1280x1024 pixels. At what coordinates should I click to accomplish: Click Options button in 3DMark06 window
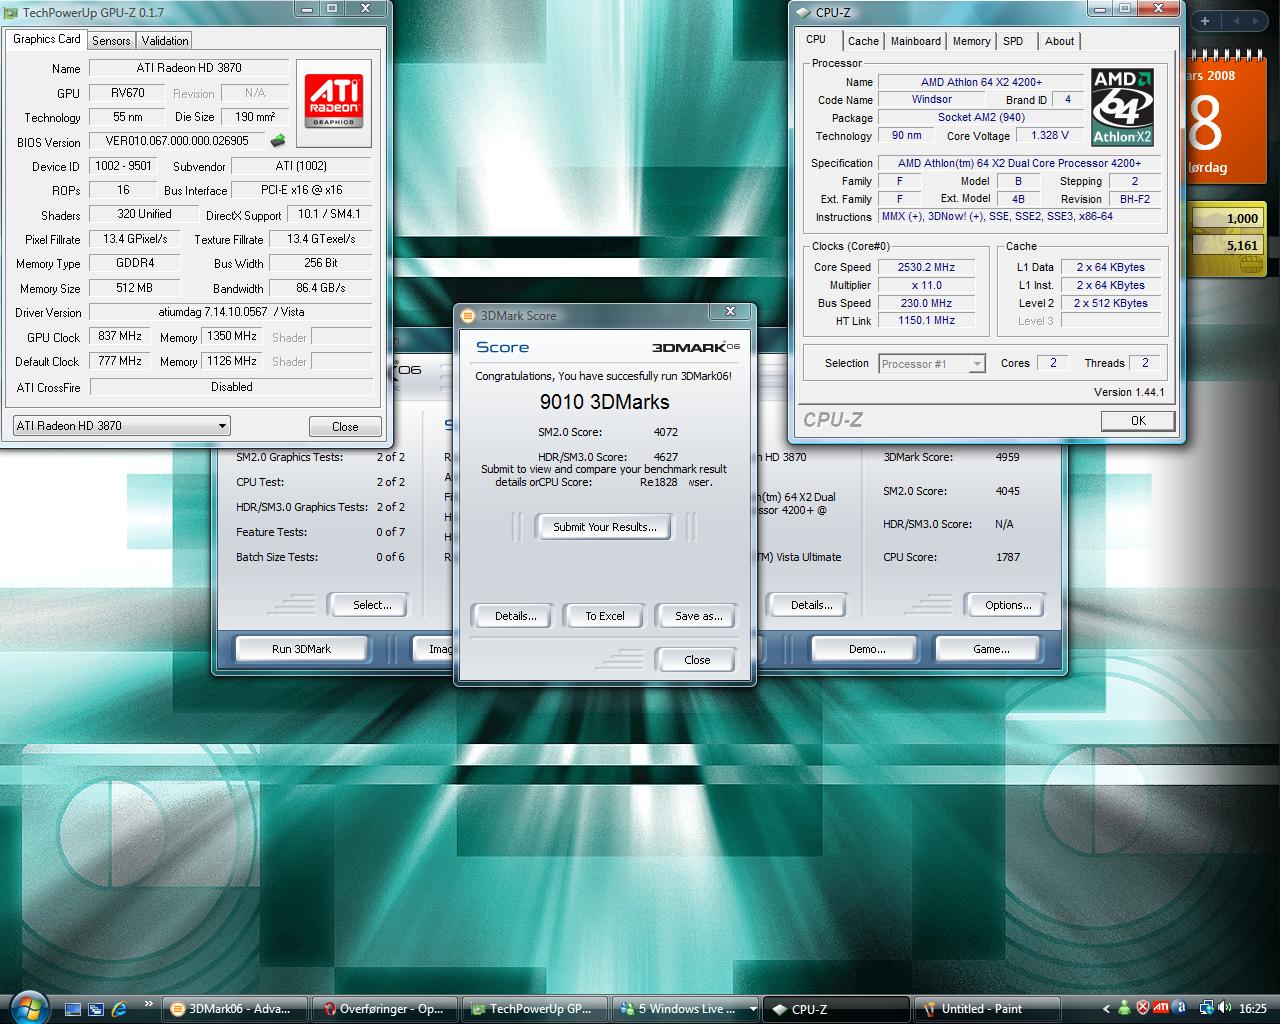pyautogui.click(x=1008, y=605)
